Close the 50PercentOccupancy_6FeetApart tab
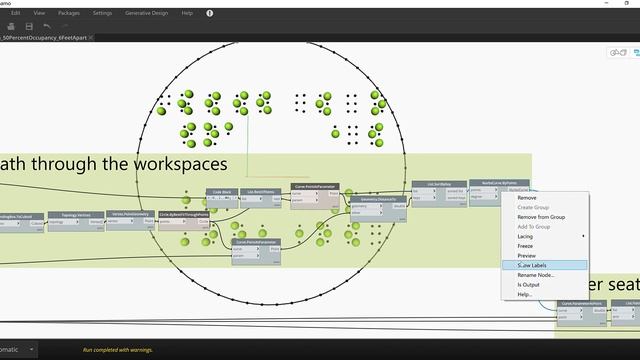The width and height of the screenshot is (640, 360). click(x=91, y=38)
